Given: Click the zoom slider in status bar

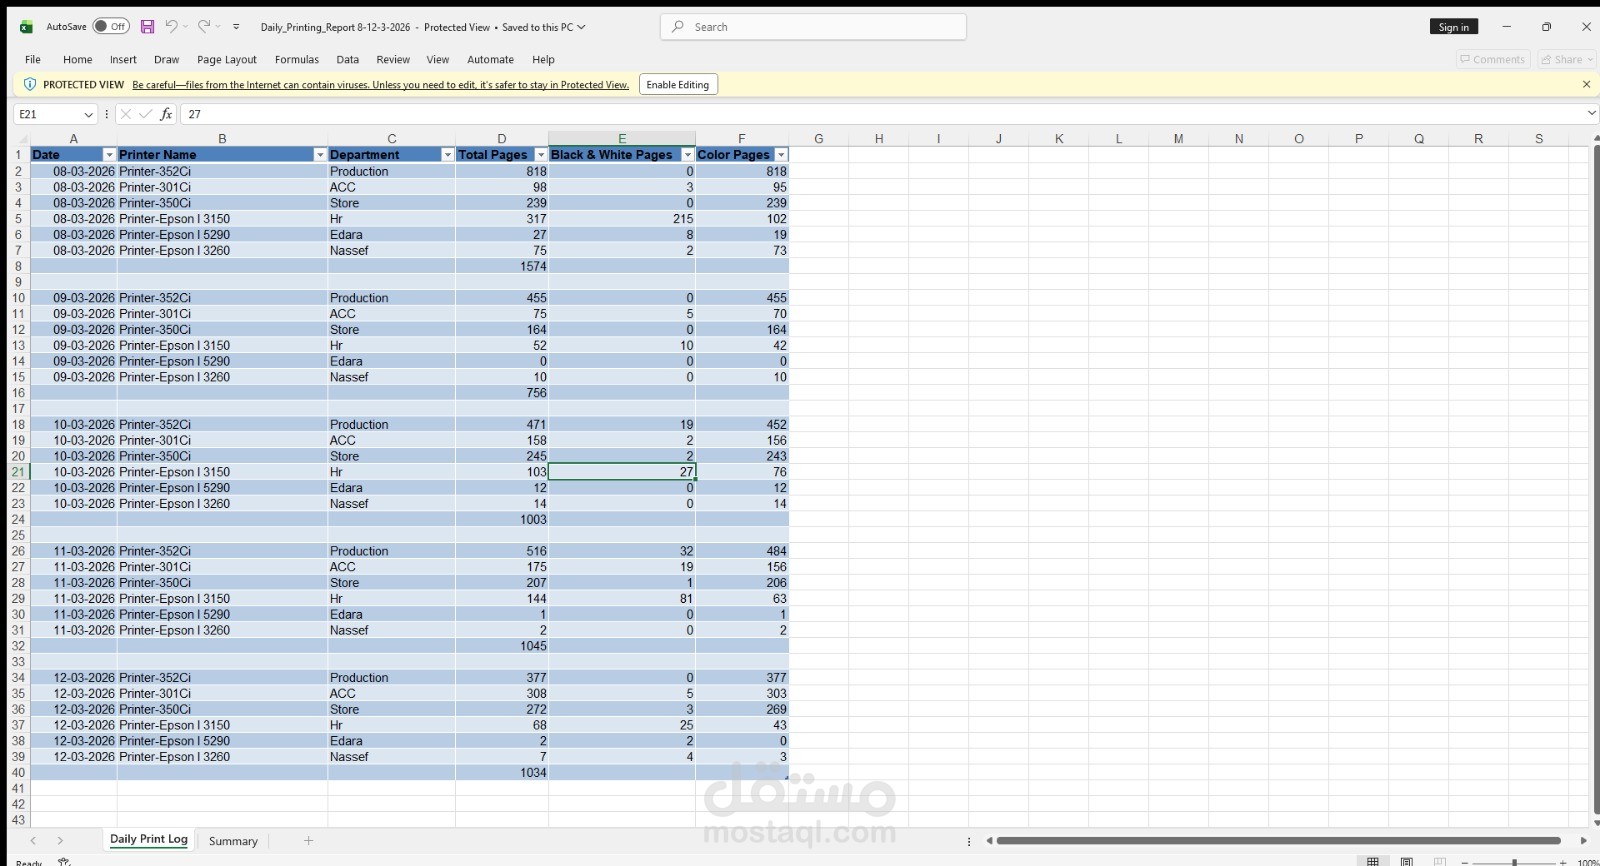Looking at the screenshot, I should [1514, 862].
